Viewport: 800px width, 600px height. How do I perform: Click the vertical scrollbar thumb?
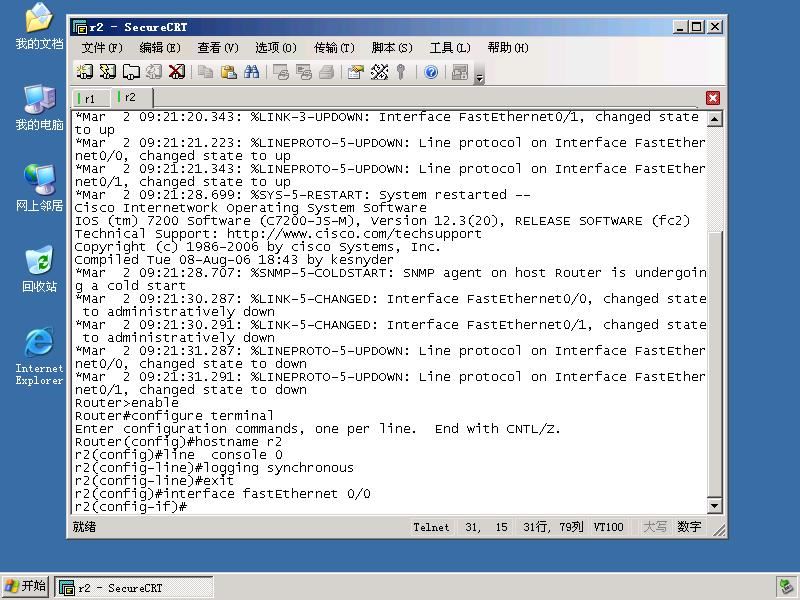[x=714, y=364]
